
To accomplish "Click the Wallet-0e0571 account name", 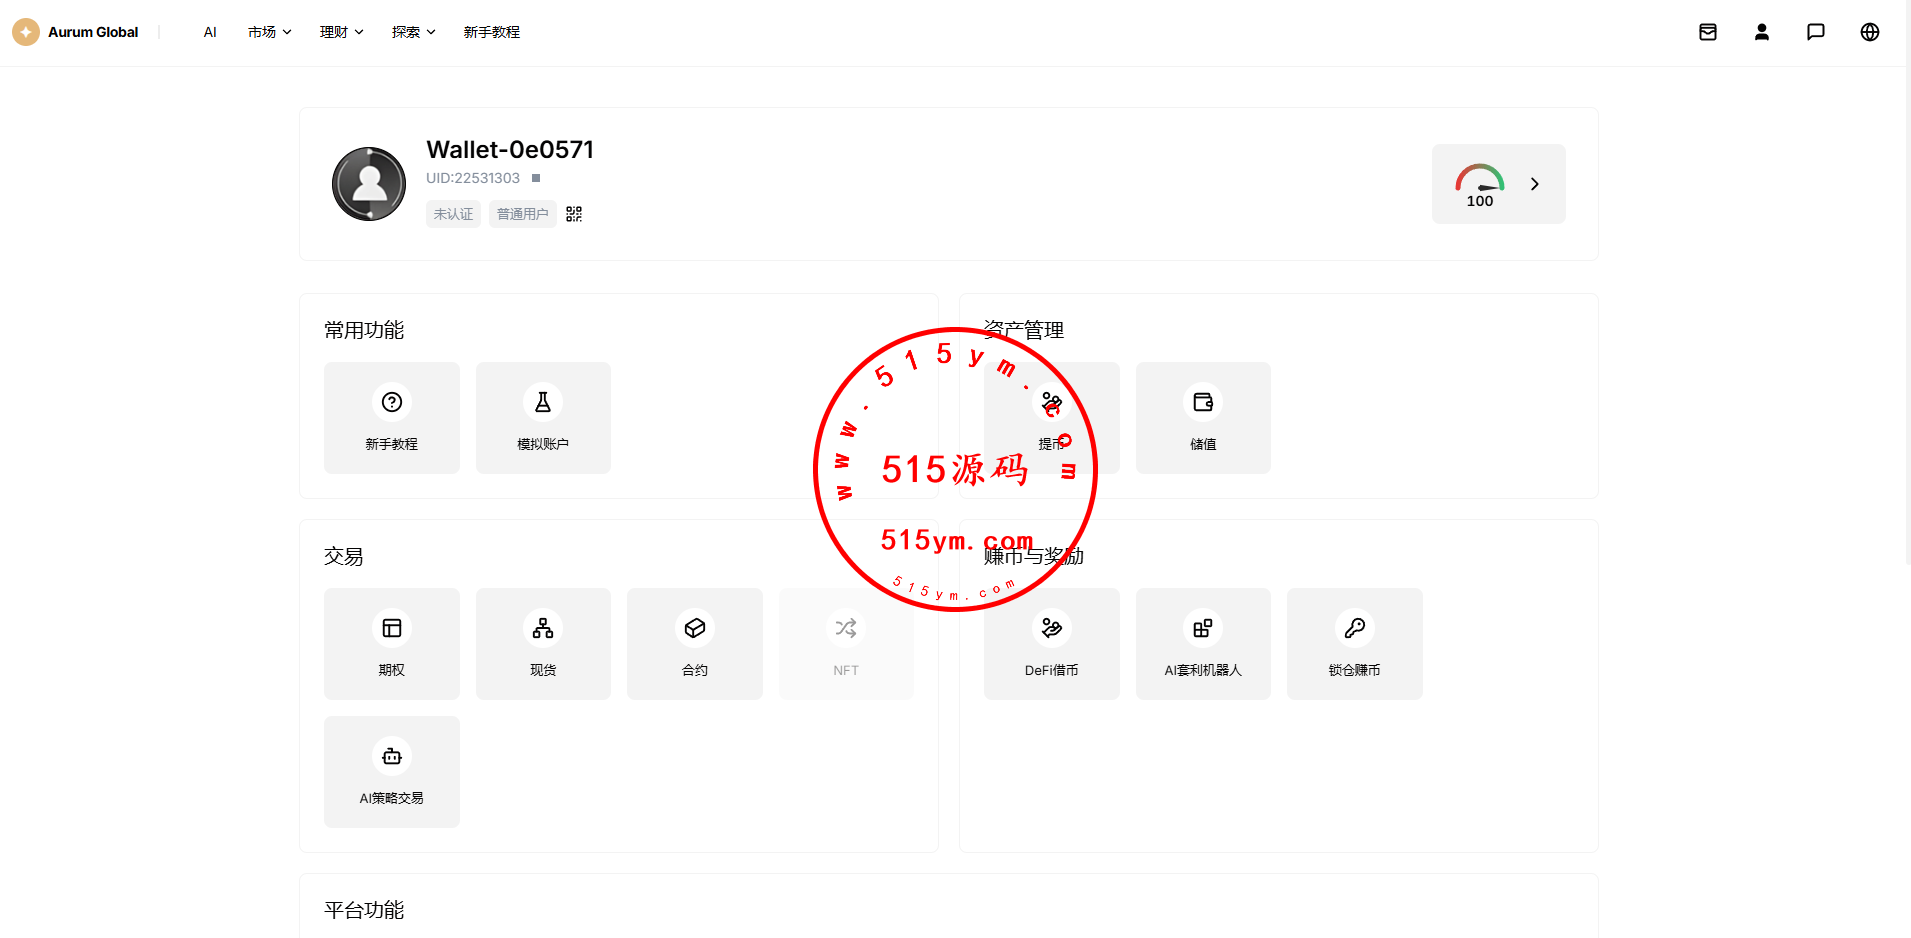I will click(x=510, y=149).
